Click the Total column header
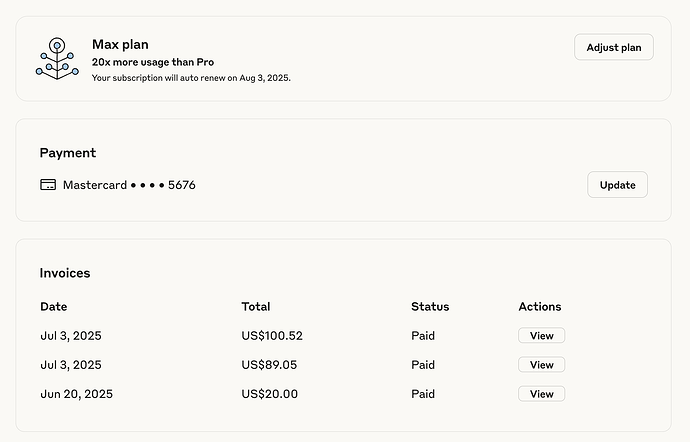690x442 pixels. pyautogui.click(x=256, y=306)
